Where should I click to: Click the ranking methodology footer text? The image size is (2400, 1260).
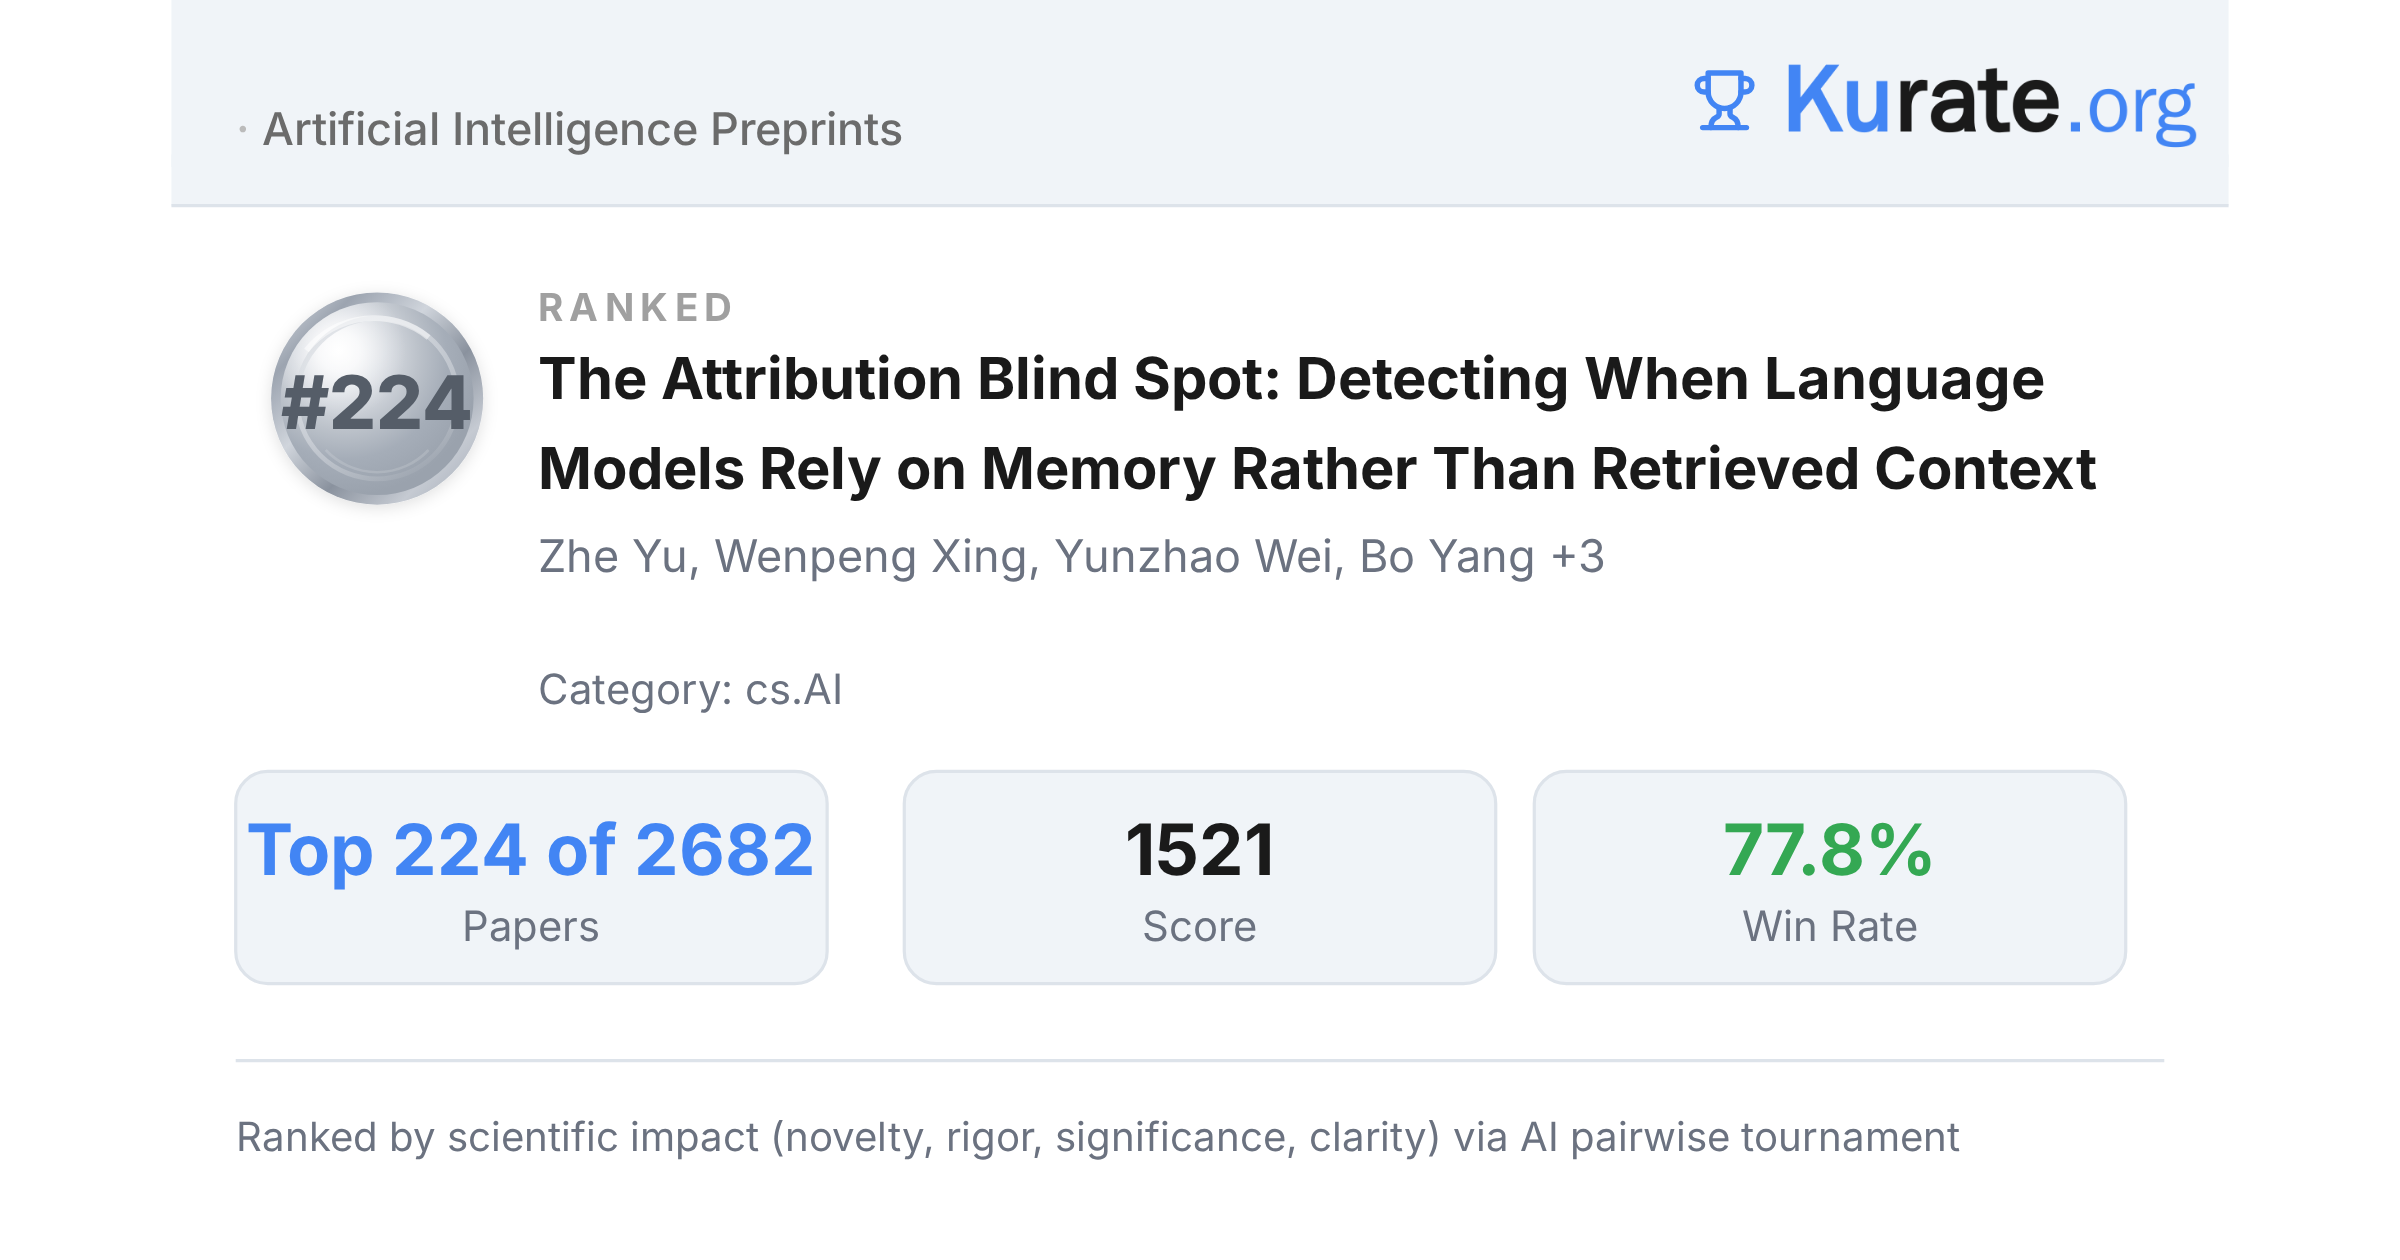[1097, 1138]
